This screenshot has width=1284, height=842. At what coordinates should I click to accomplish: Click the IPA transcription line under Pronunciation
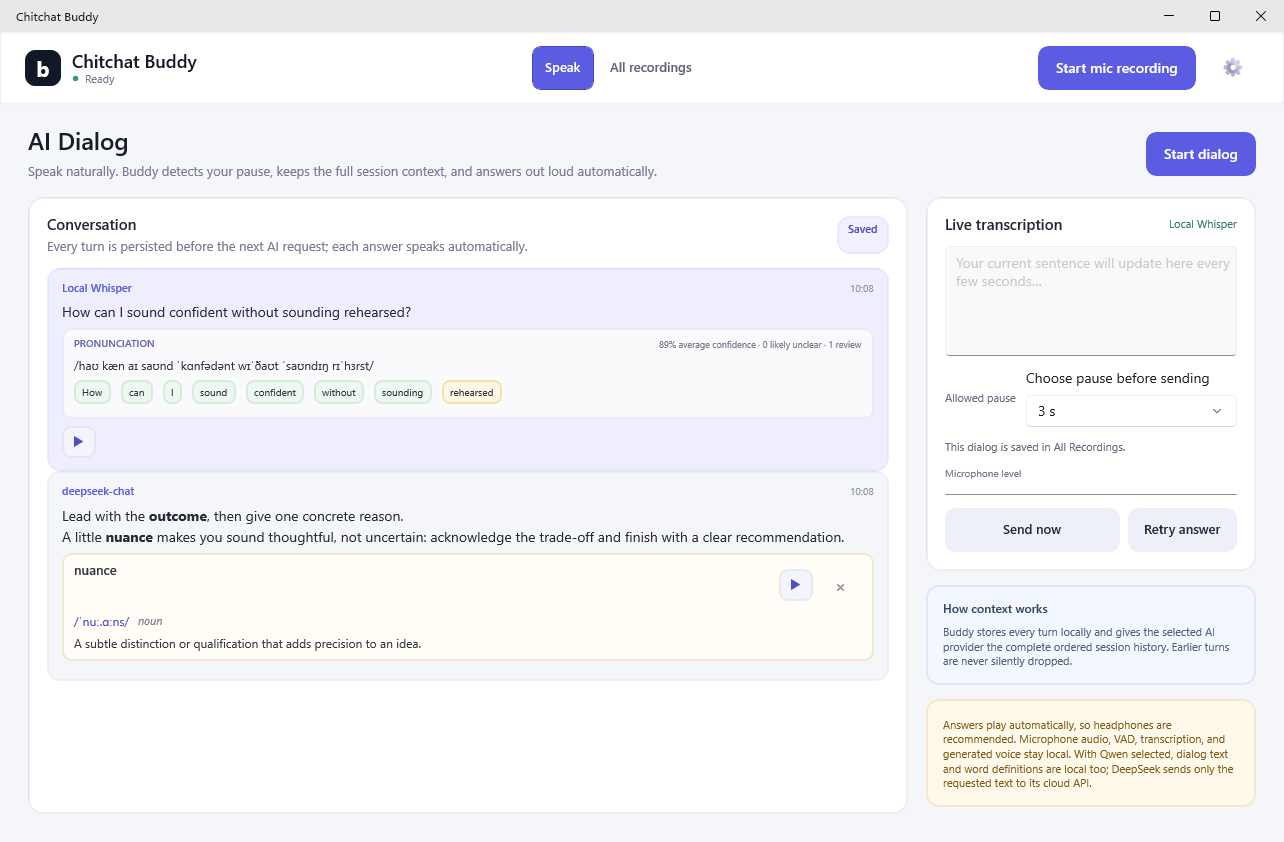point(224,366)
